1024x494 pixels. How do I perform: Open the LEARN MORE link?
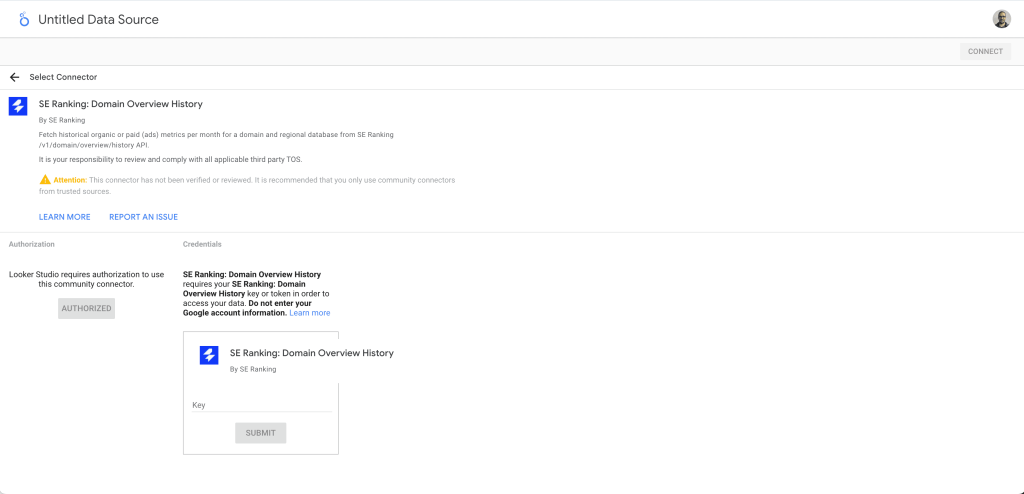(64, 217)
